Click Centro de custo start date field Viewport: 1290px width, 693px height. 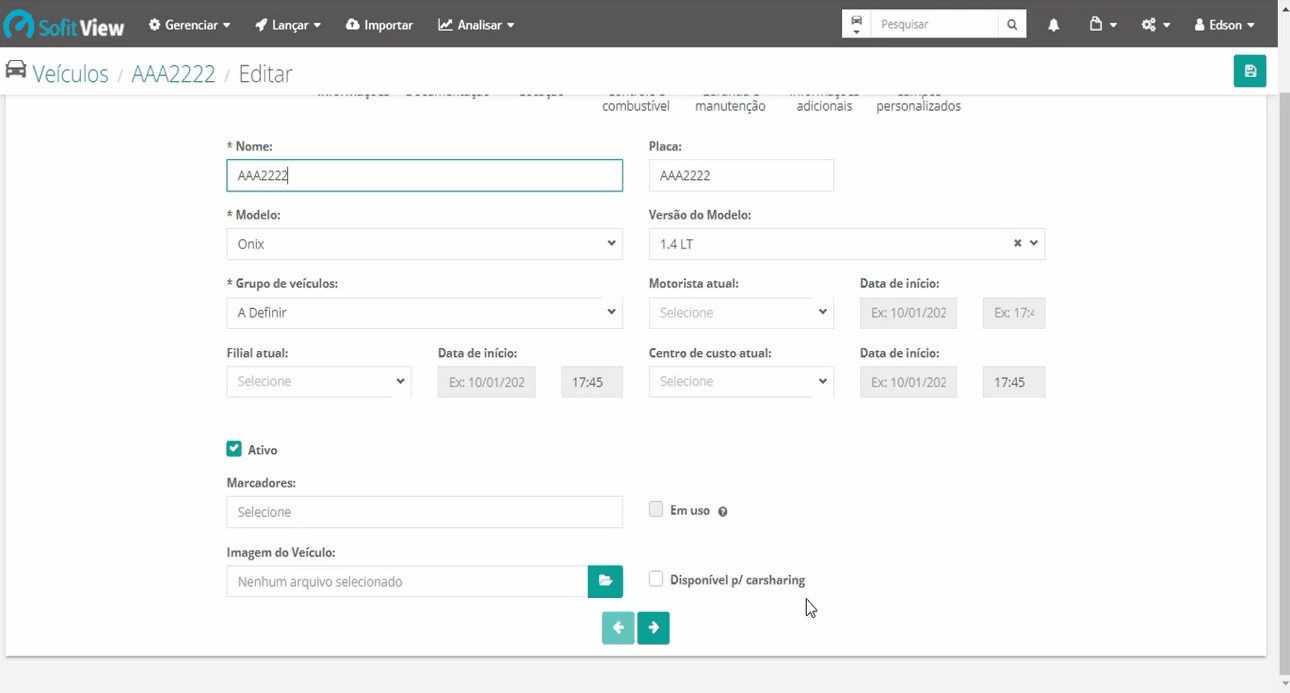(x=908, y=381)
